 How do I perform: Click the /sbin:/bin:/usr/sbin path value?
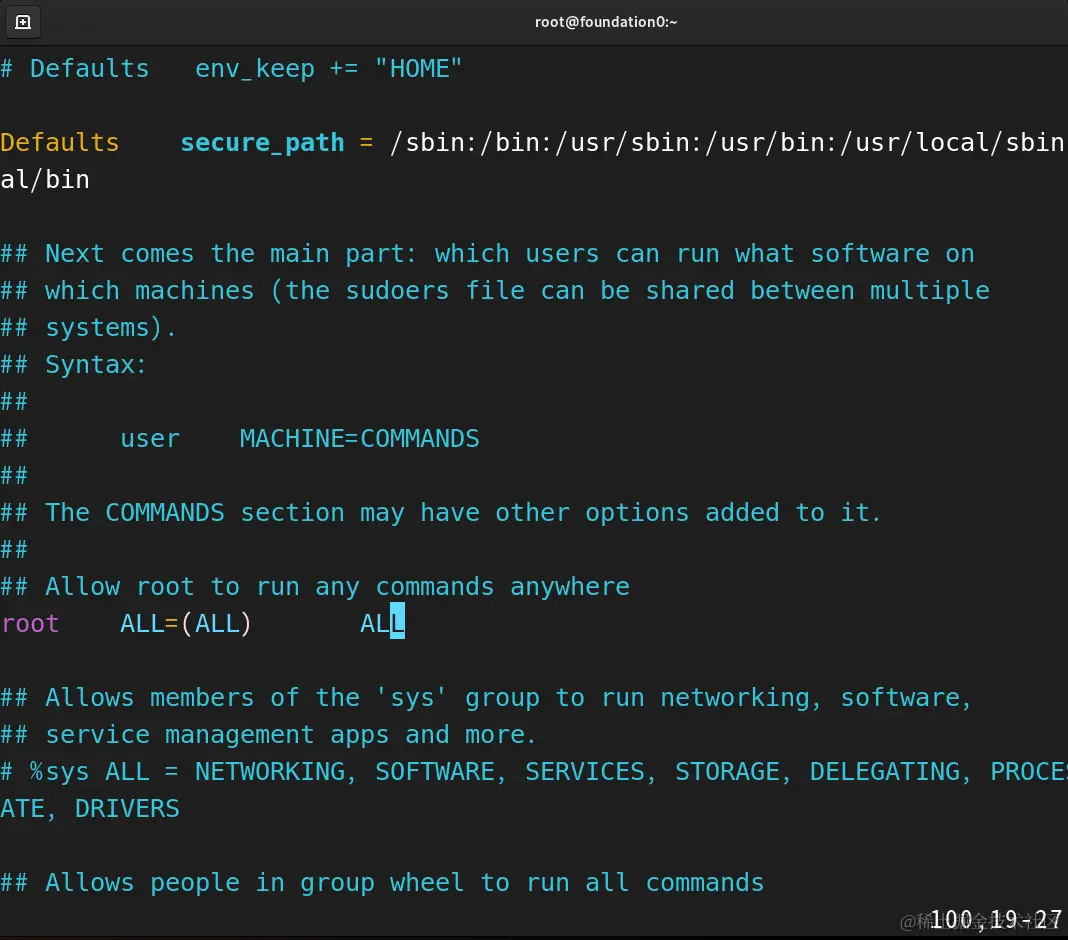726,142
